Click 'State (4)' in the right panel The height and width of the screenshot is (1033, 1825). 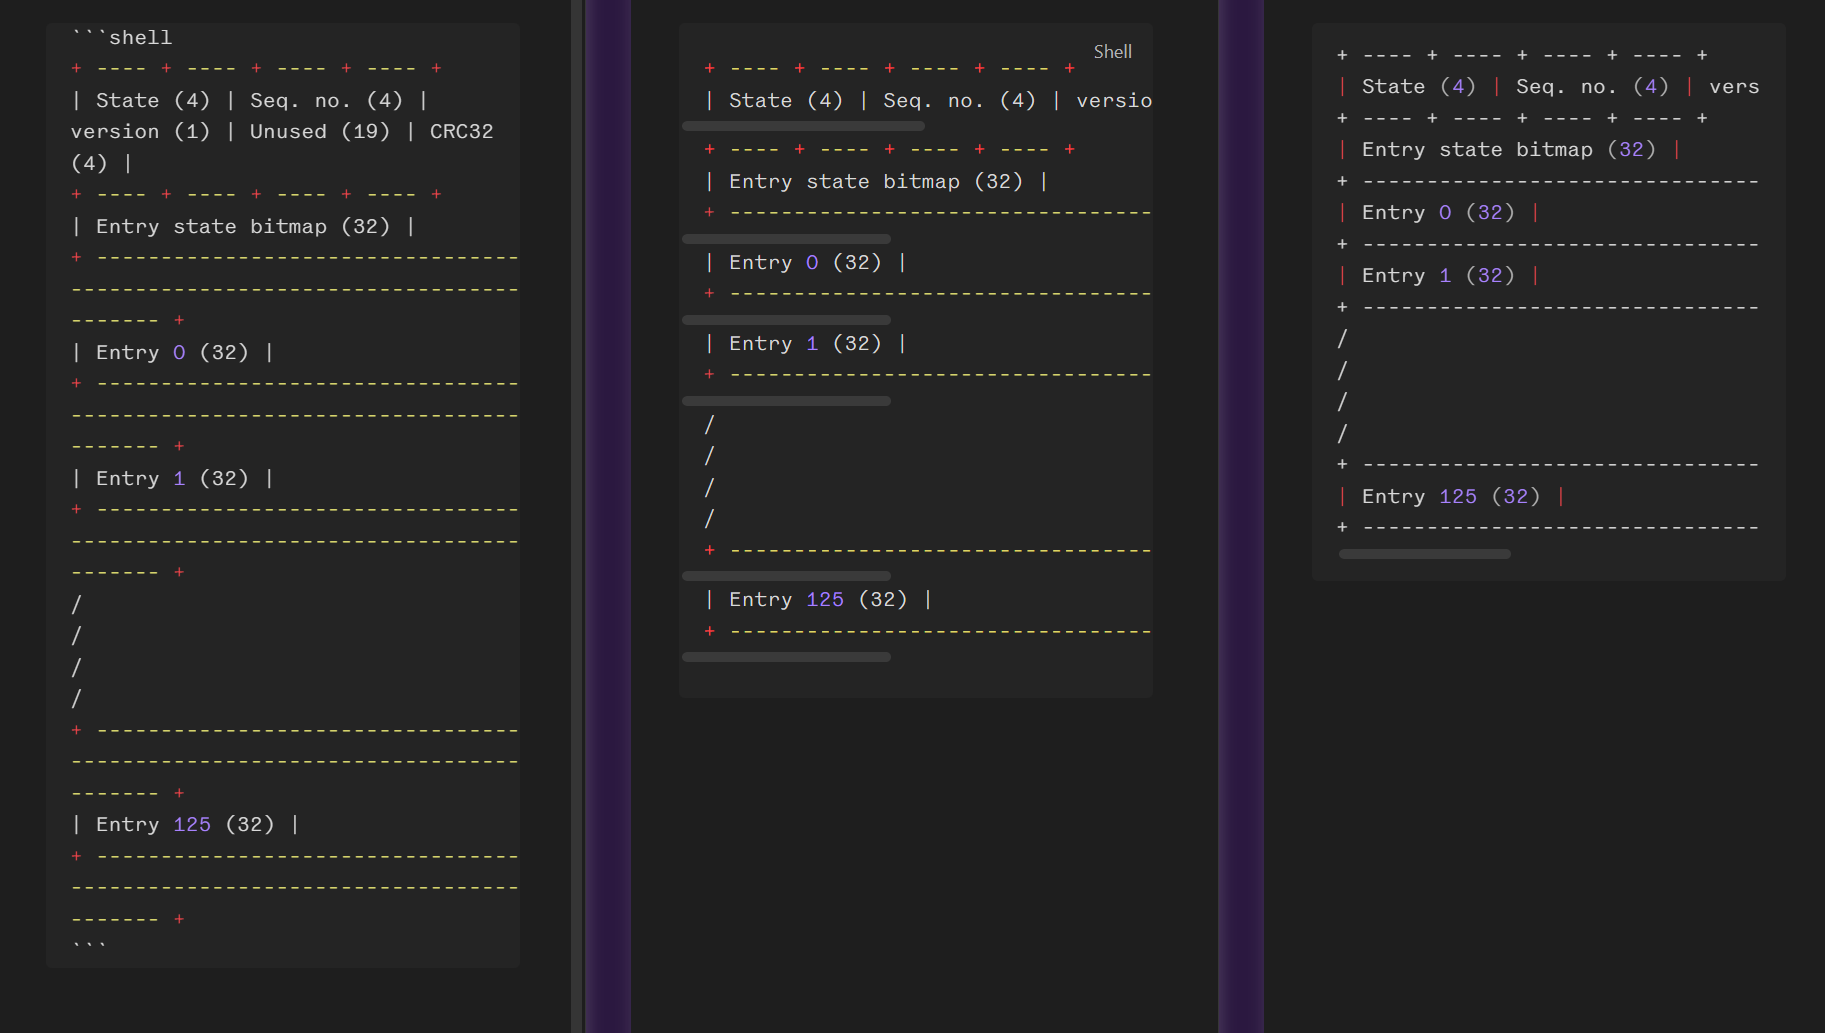[1419, 86]
